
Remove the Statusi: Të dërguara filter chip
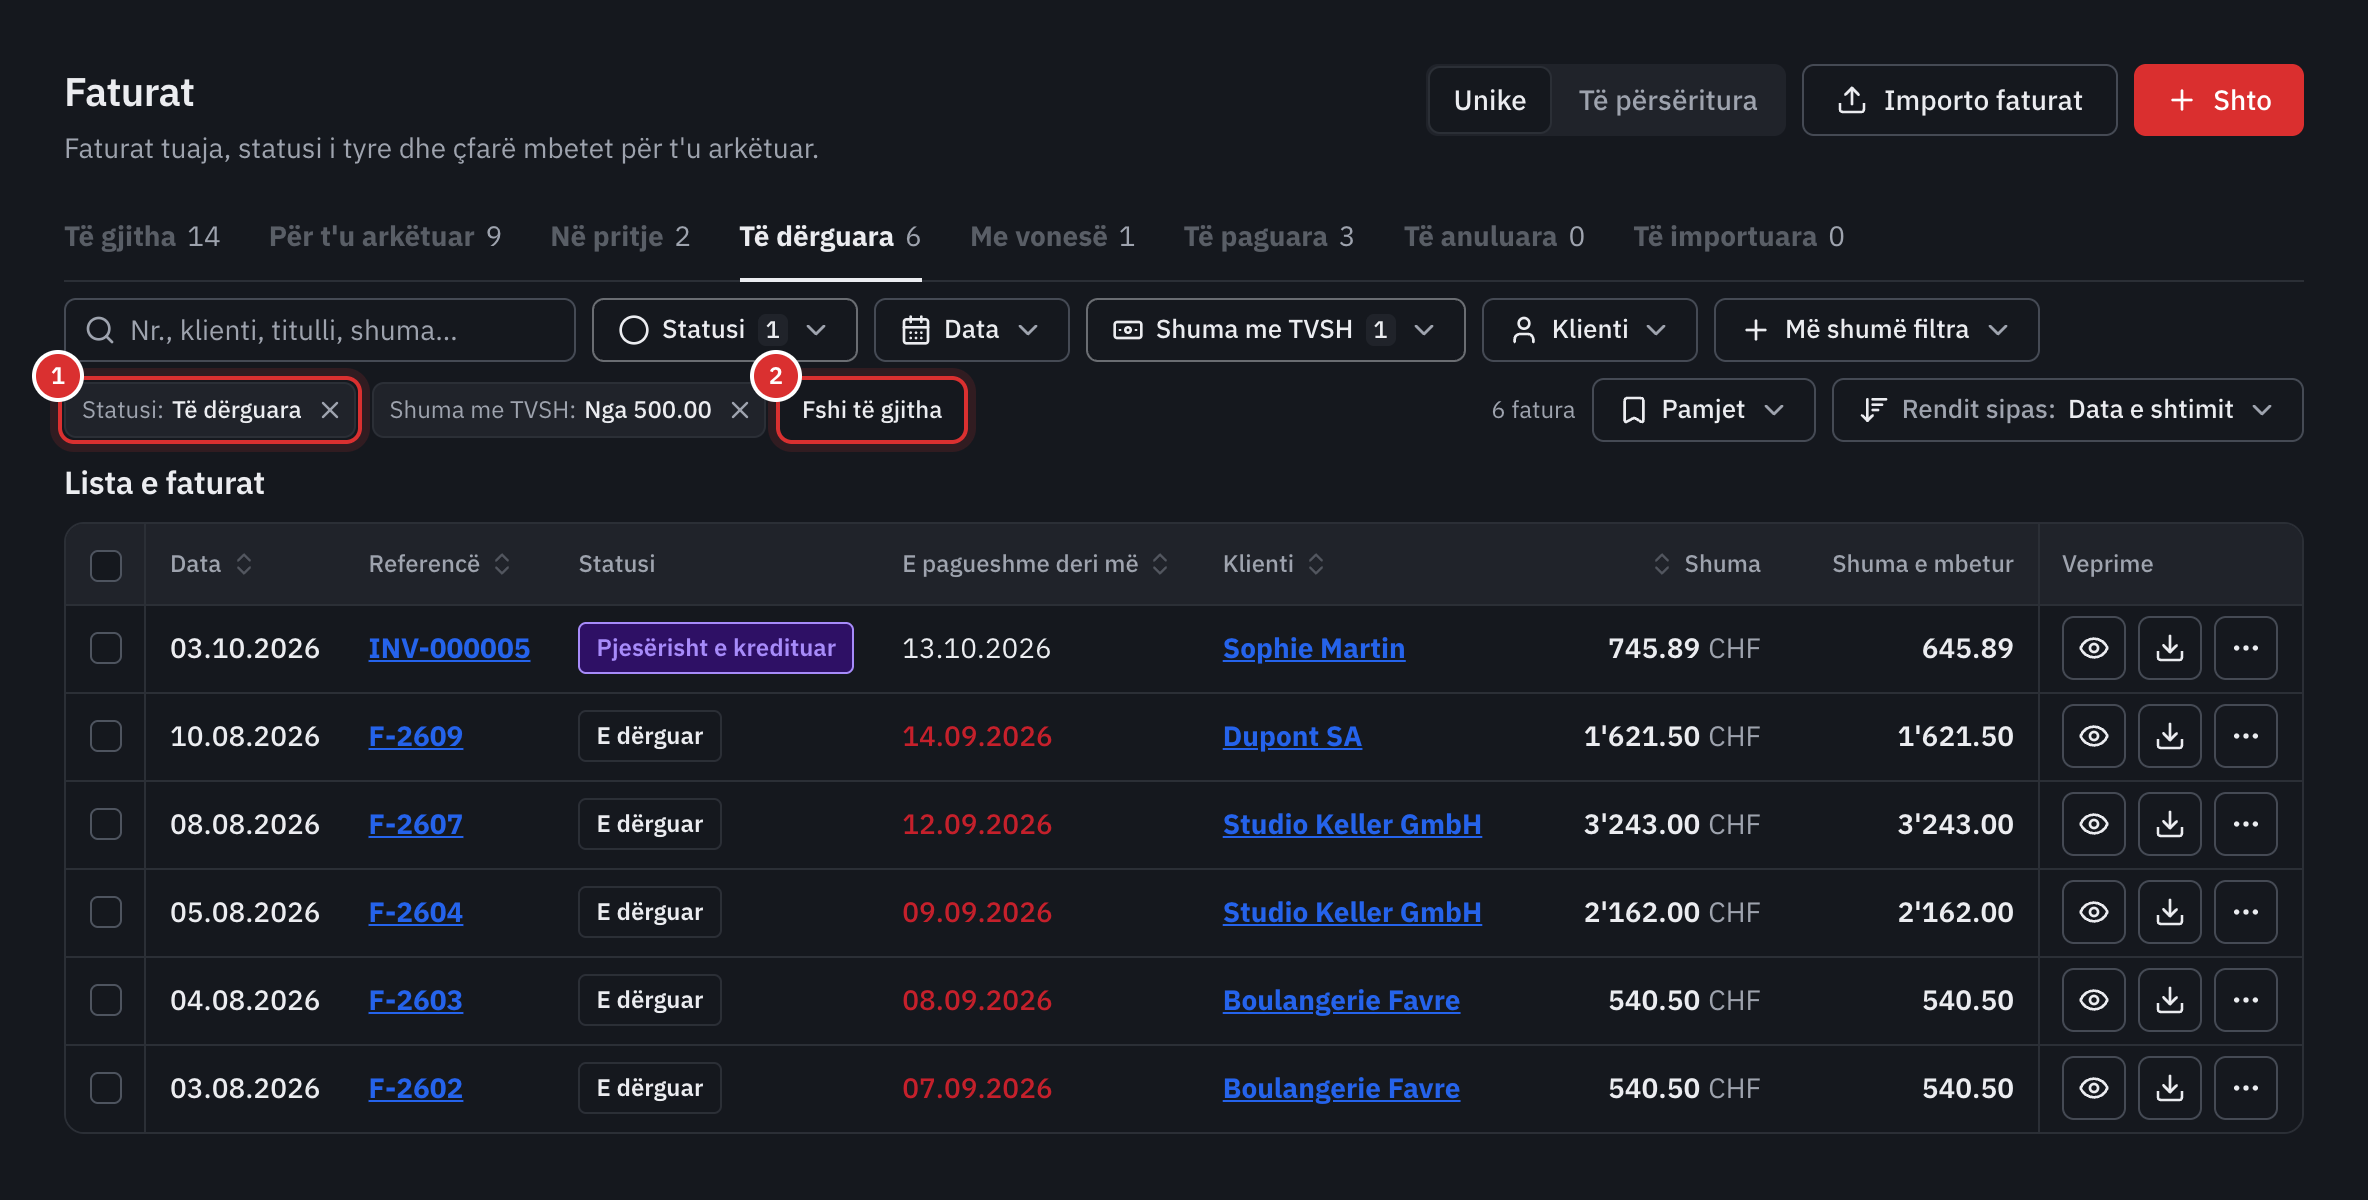click(330, 410)
